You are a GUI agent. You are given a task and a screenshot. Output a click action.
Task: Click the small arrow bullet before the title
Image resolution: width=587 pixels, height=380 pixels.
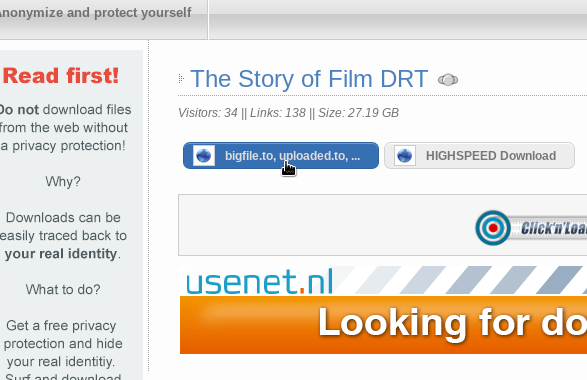click(x=181, y=79)
